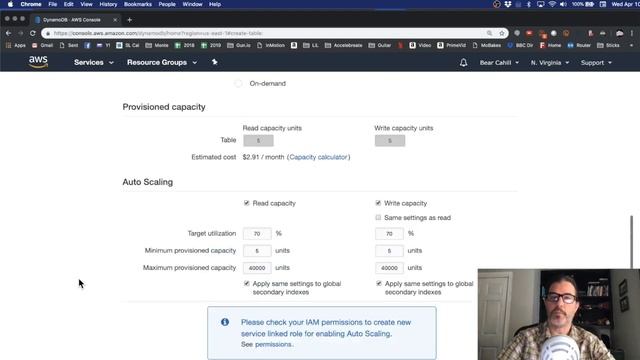Select the On-demand radio button

click(238, 83)
